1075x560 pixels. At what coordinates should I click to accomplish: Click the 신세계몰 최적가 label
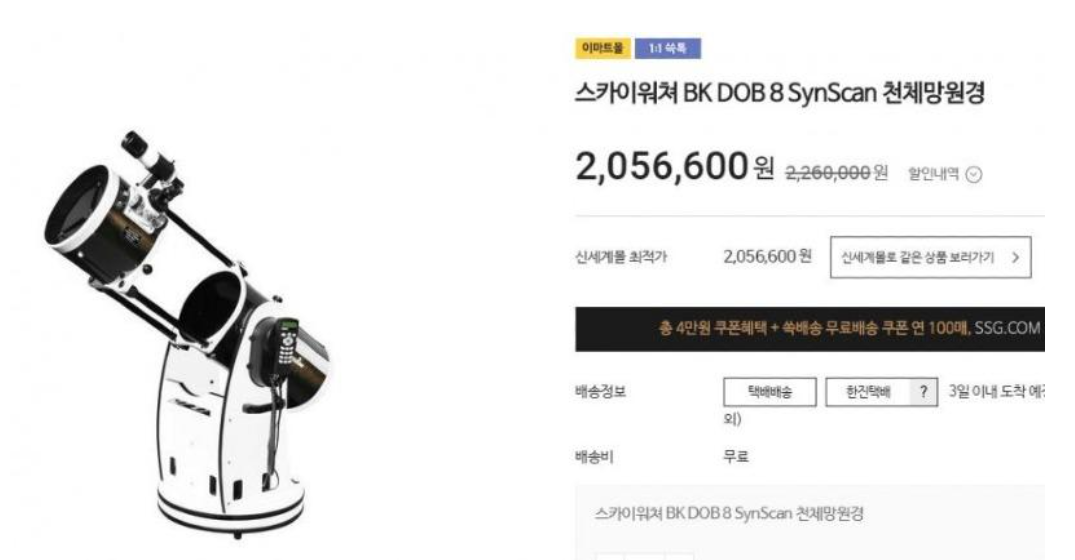click(620, 257)
